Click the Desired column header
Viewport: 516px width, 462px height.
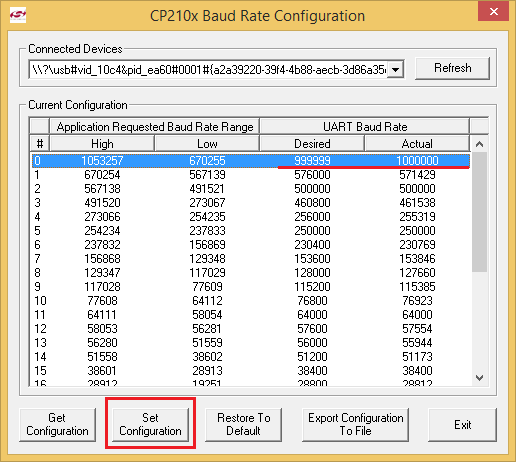312,144
